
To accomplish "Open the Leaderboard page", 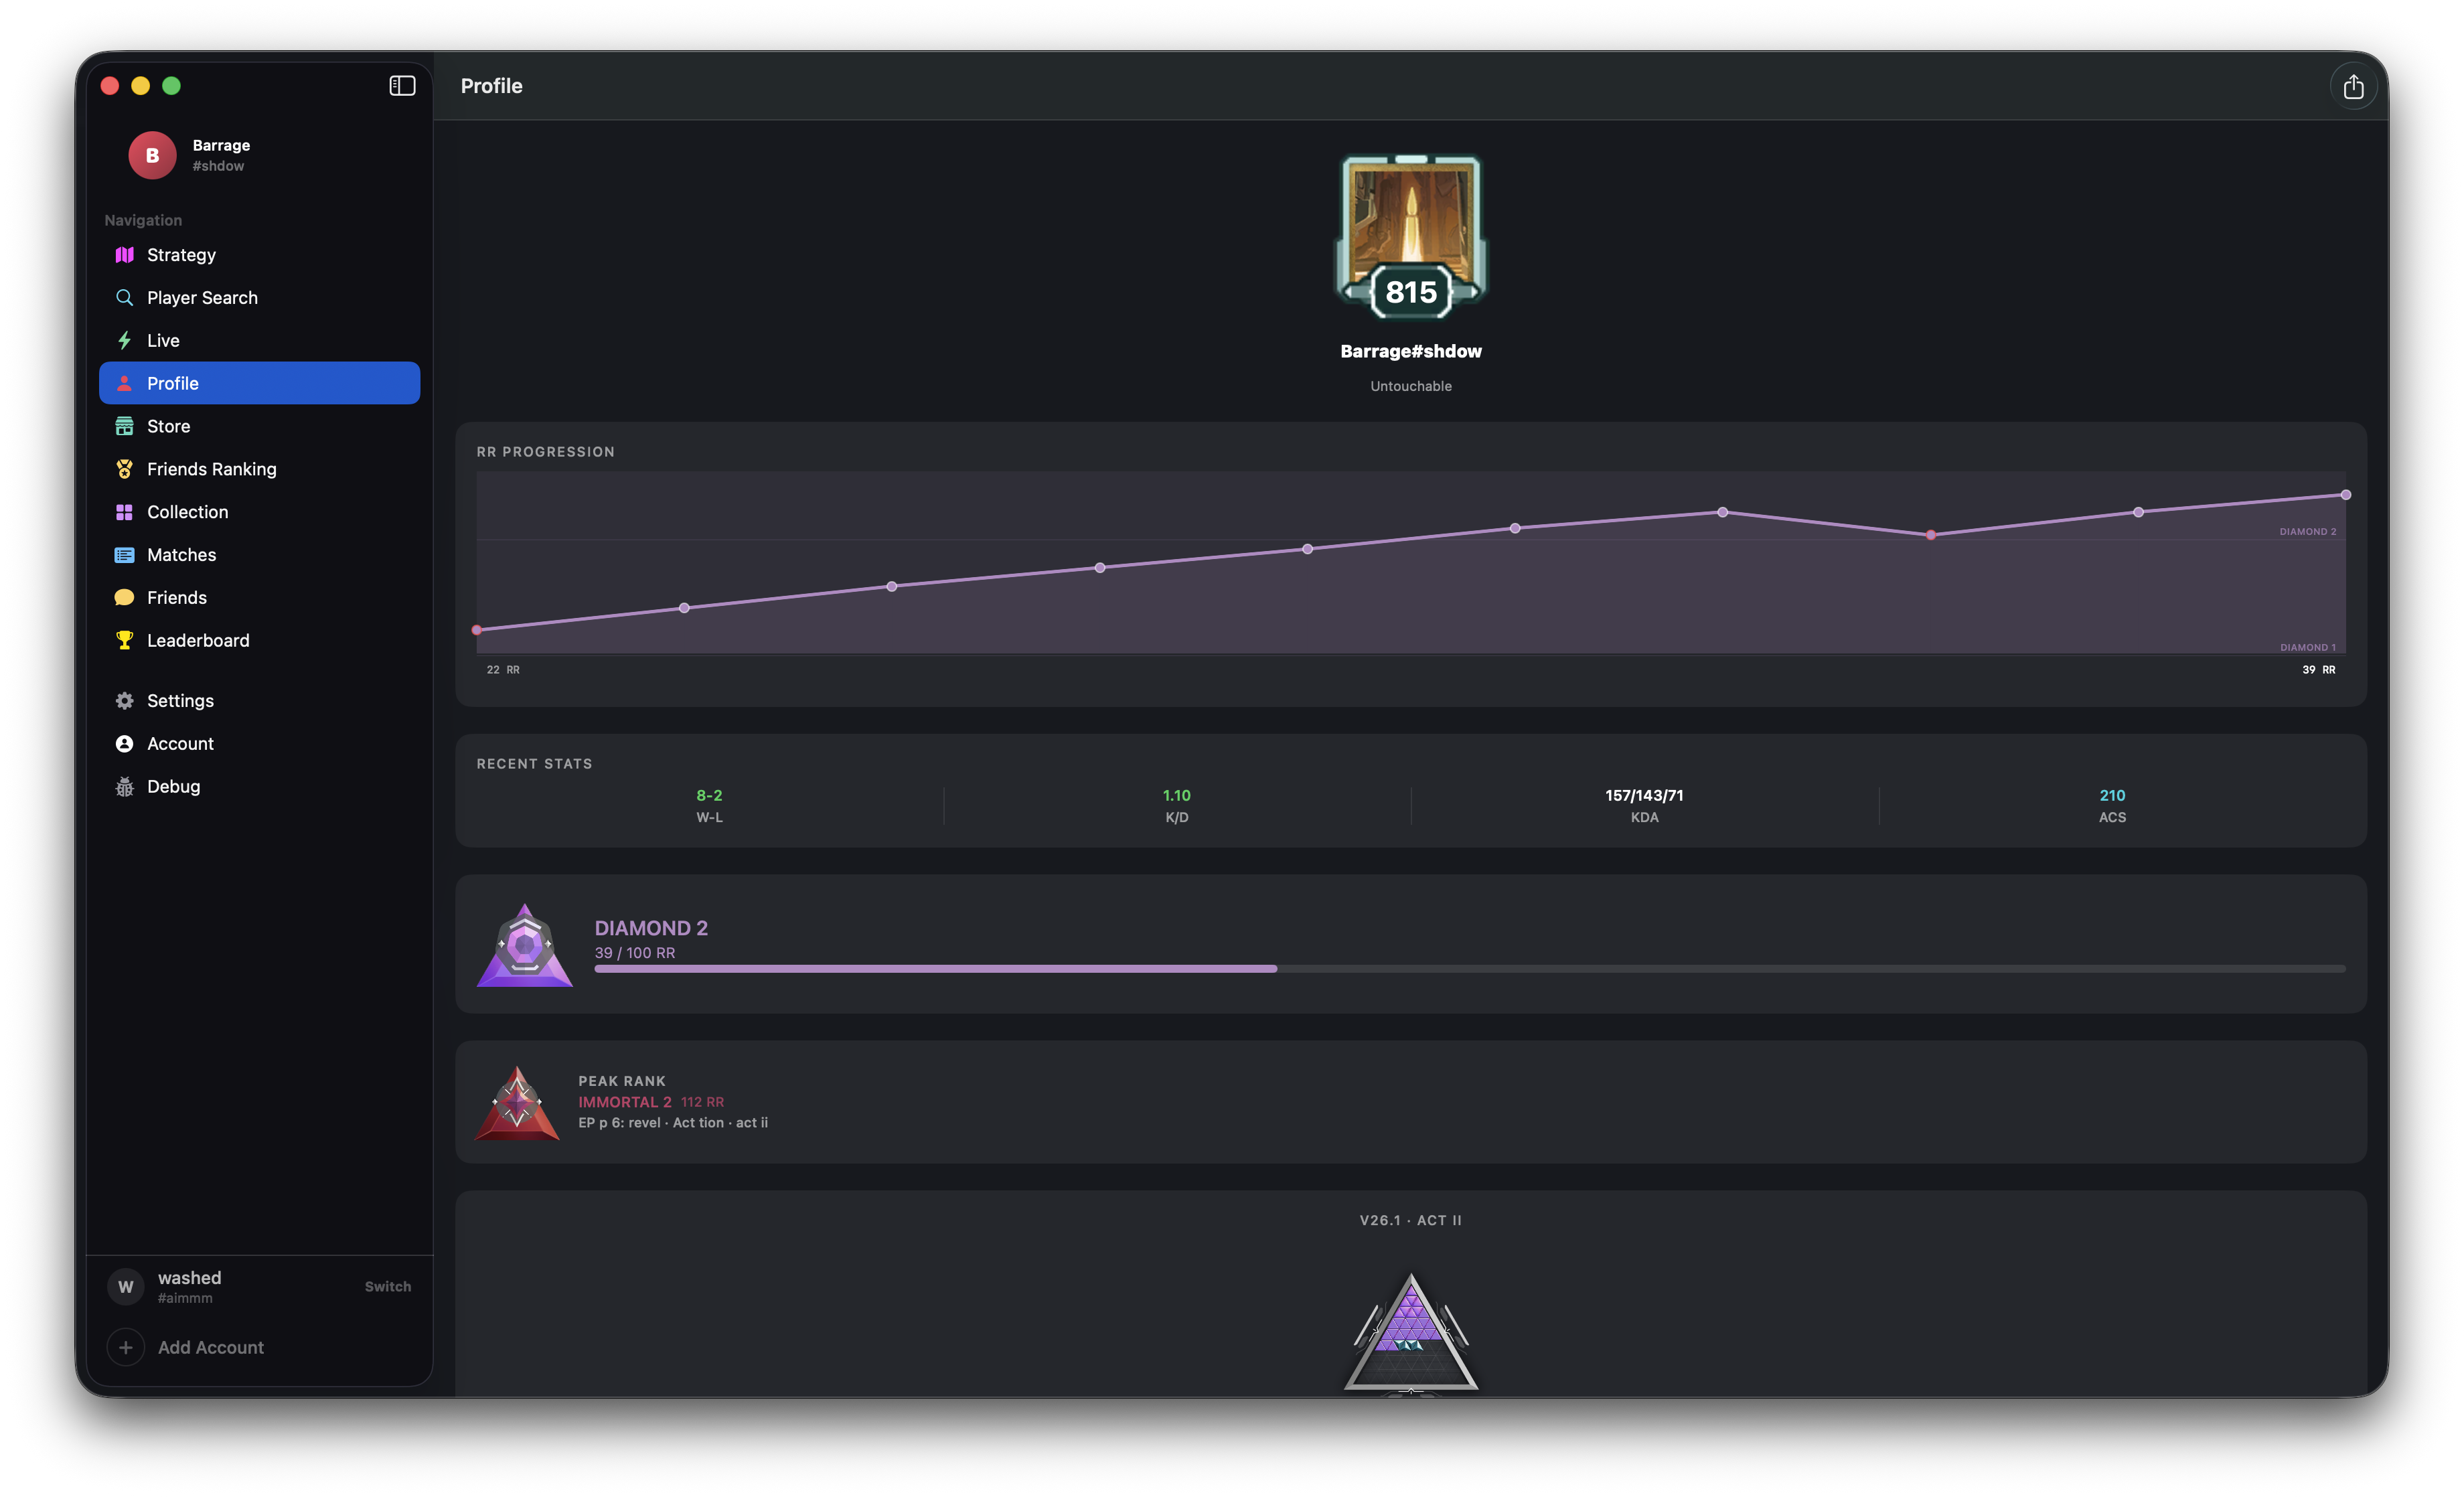I will (x=197, y=640).
